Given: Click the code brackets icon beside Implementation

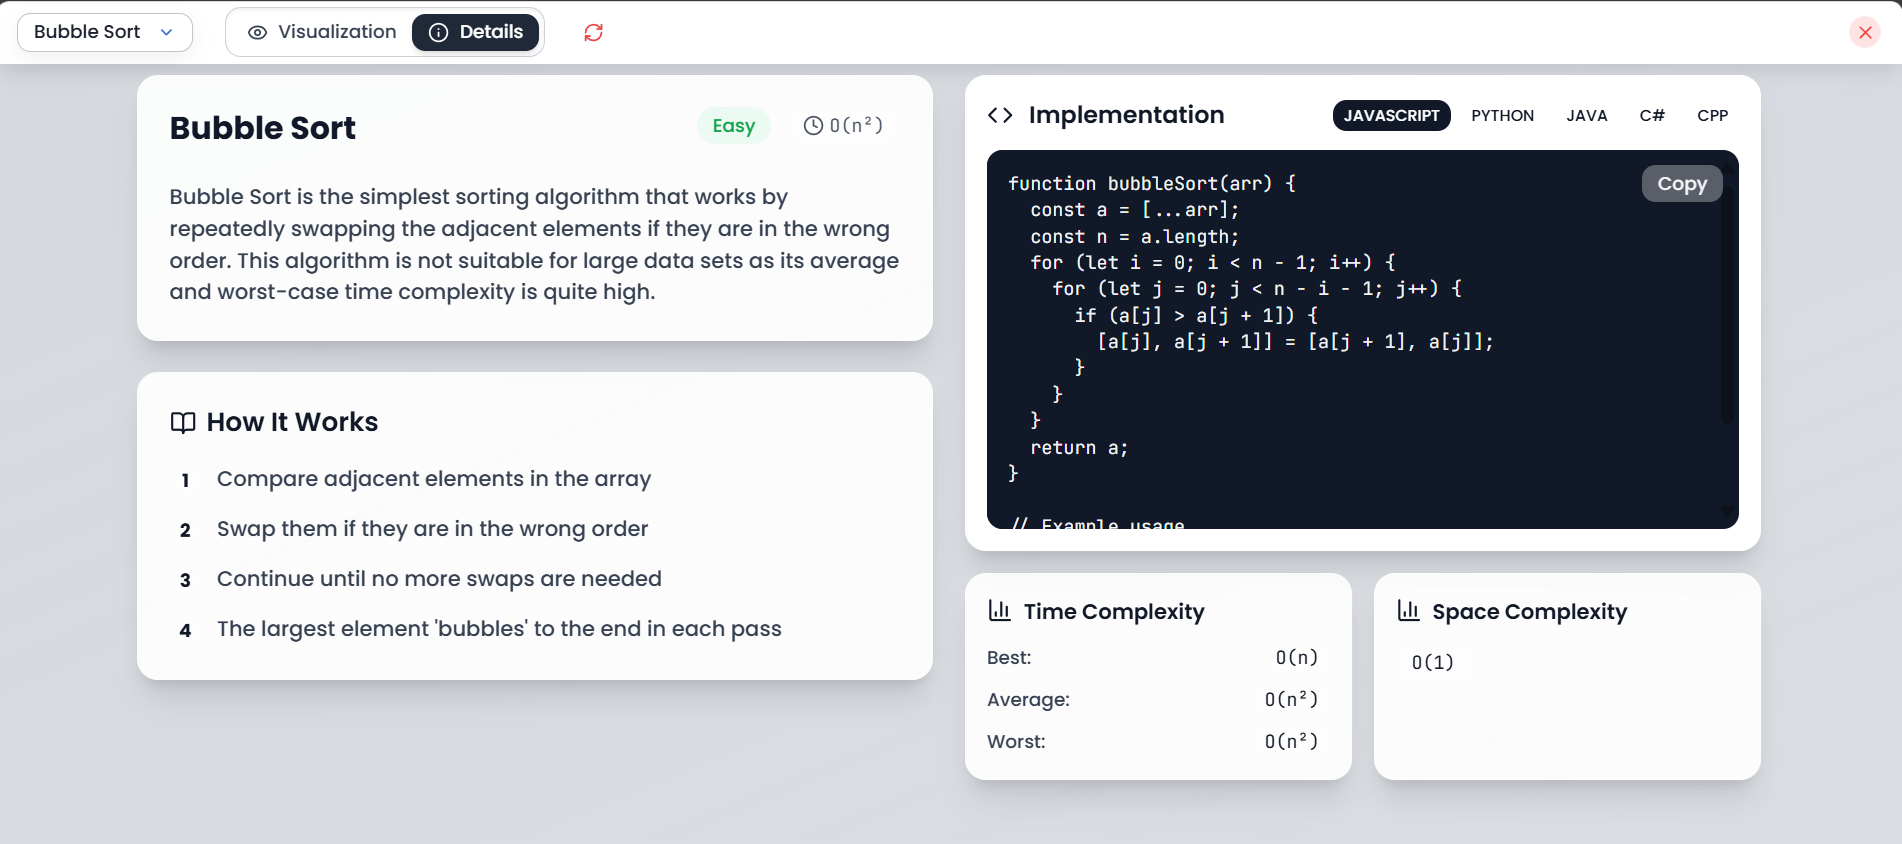Looking at the screenshot, I should pyautogui.click(x=1000, y=115).
